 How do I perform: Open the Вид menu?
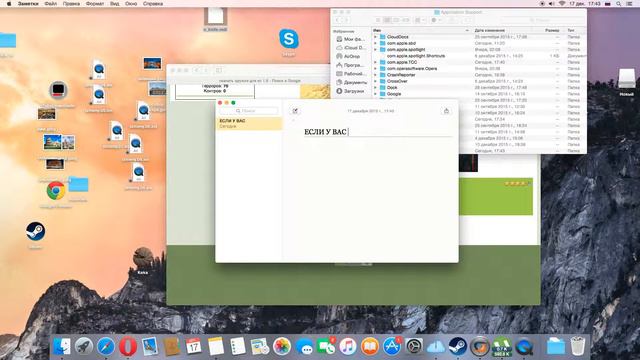pyautogui.click(x=115, y=4)
